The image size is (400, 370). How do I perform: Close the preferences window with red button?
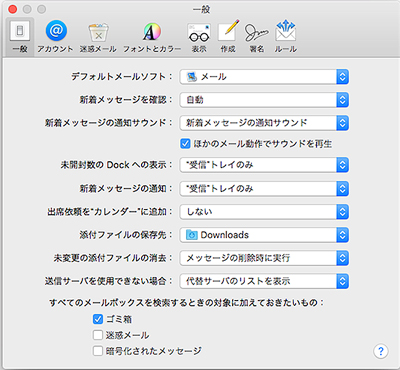[13, 9]
